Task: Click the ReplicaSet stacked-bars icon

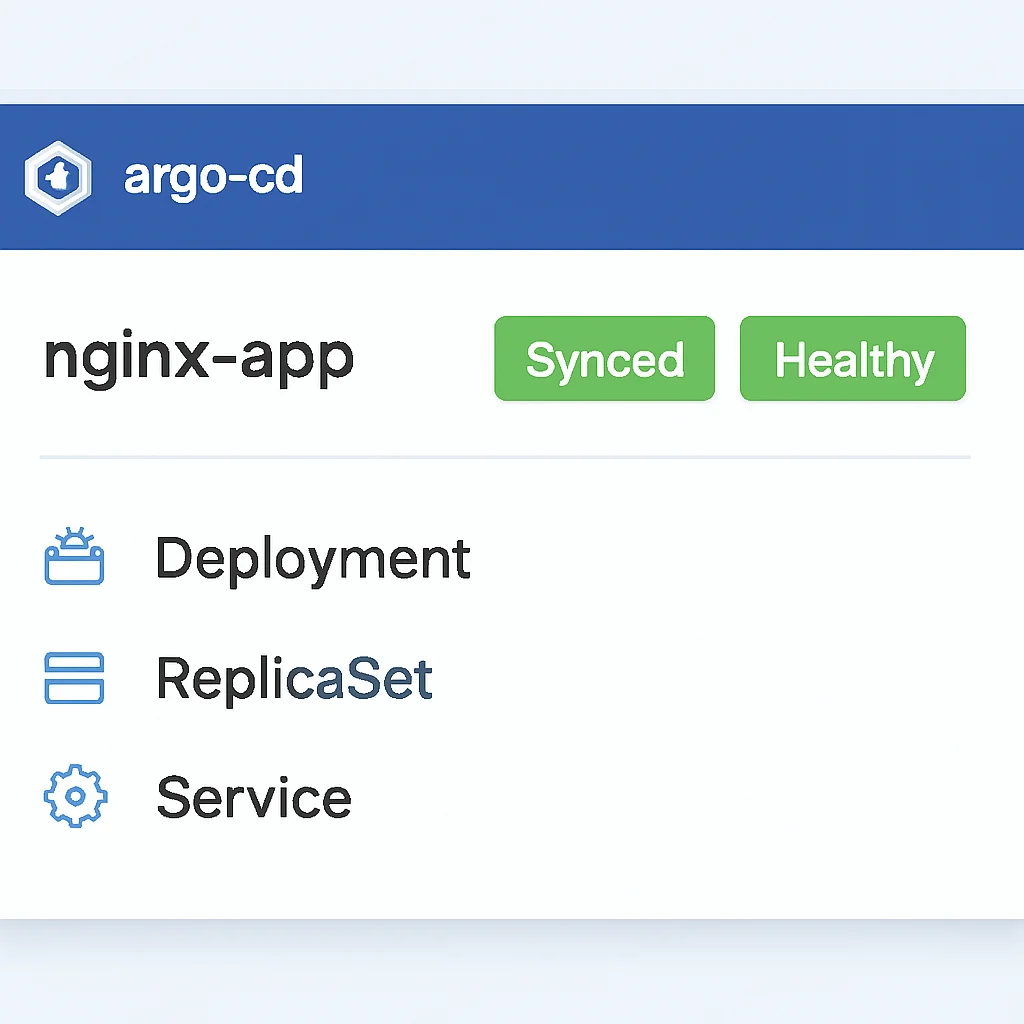Action: (74, 678)
